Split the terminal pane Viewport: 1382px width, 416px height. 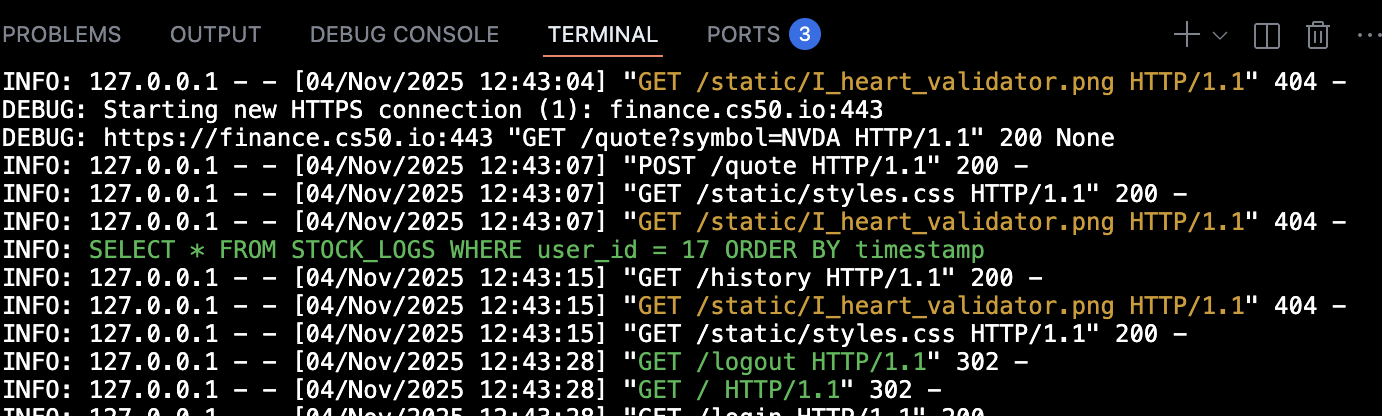[x=1267, y=36]
